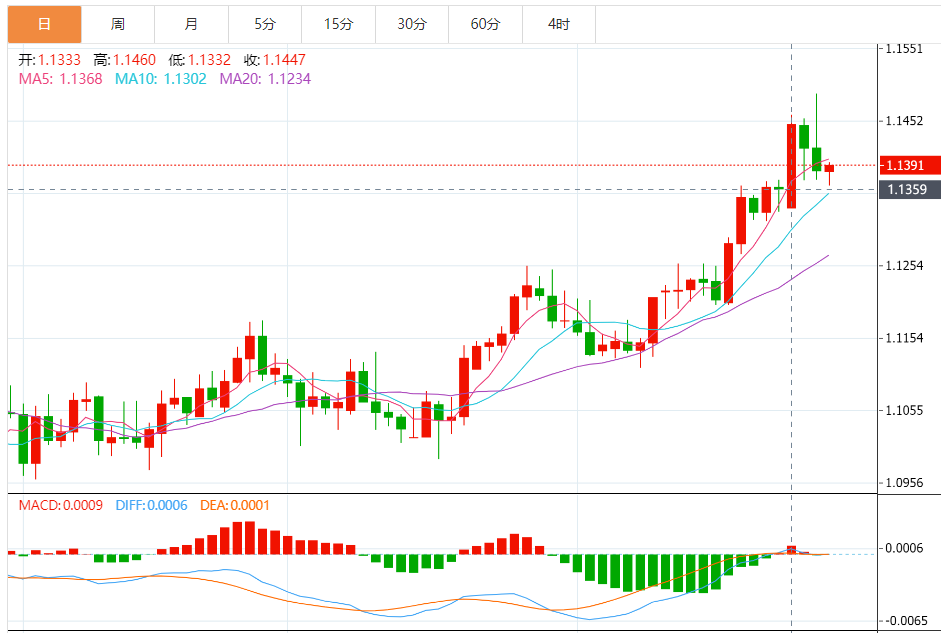
Task: Switch to the monthly 月 tab
Action: 191,24
